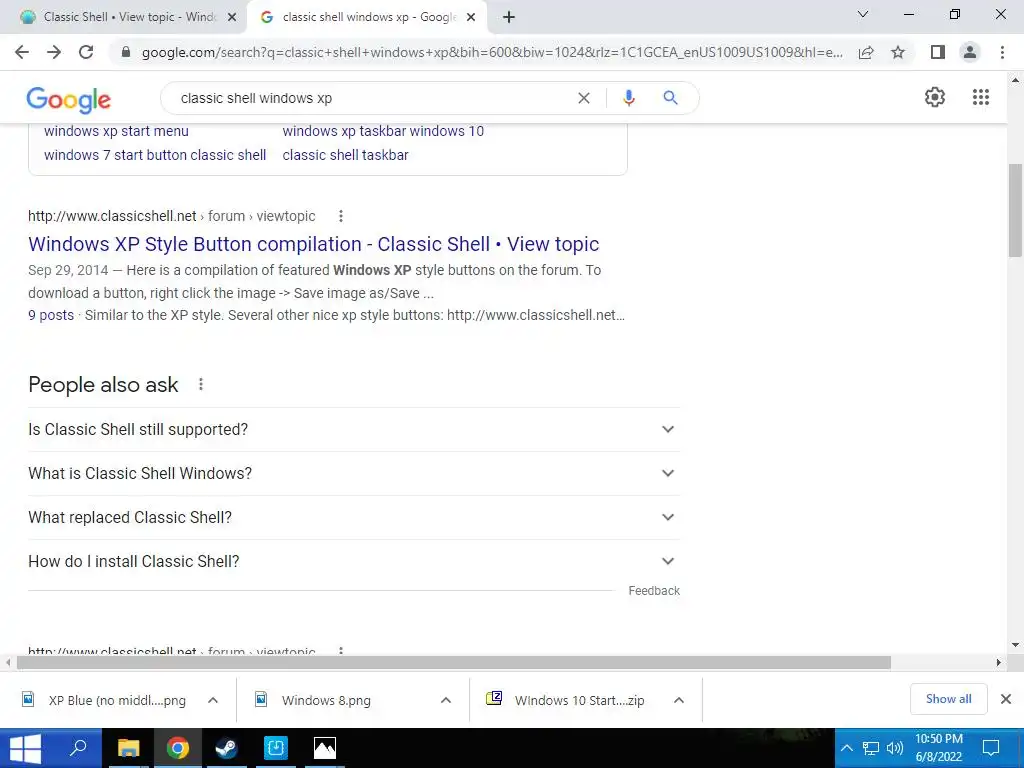Screen dimensions: 1024x768
Task: Open XP Blue png download options arrow
Action: coord(213,700)
